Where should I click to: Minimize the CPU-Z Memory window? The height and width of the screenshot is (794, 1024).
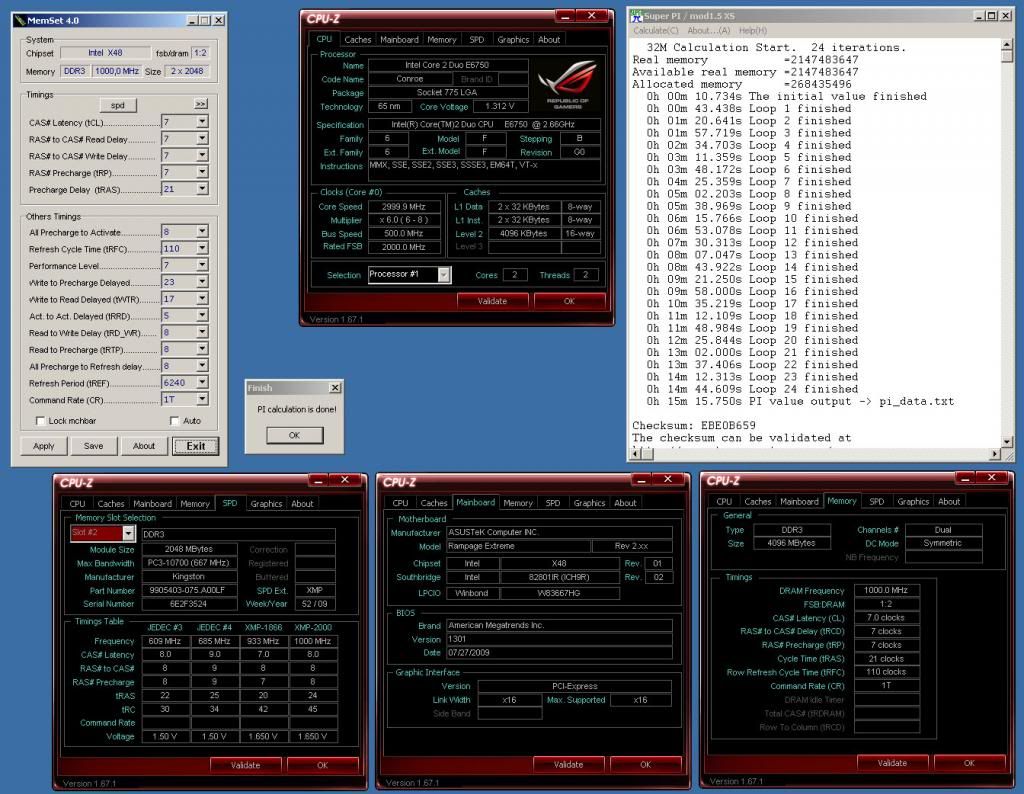point(964,478)
